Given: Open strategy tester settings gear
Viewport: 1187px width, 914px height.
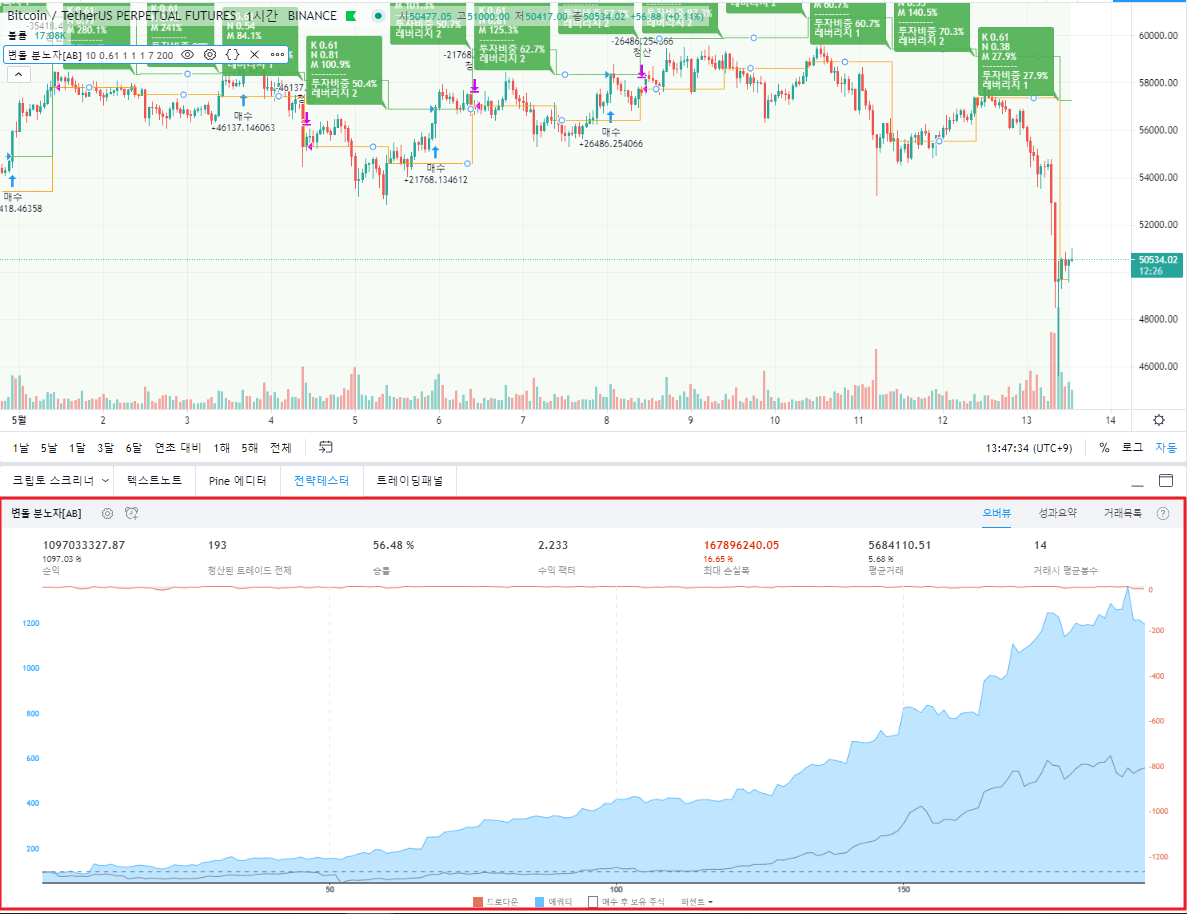Looking at the screenshot, I should [107, 513].
